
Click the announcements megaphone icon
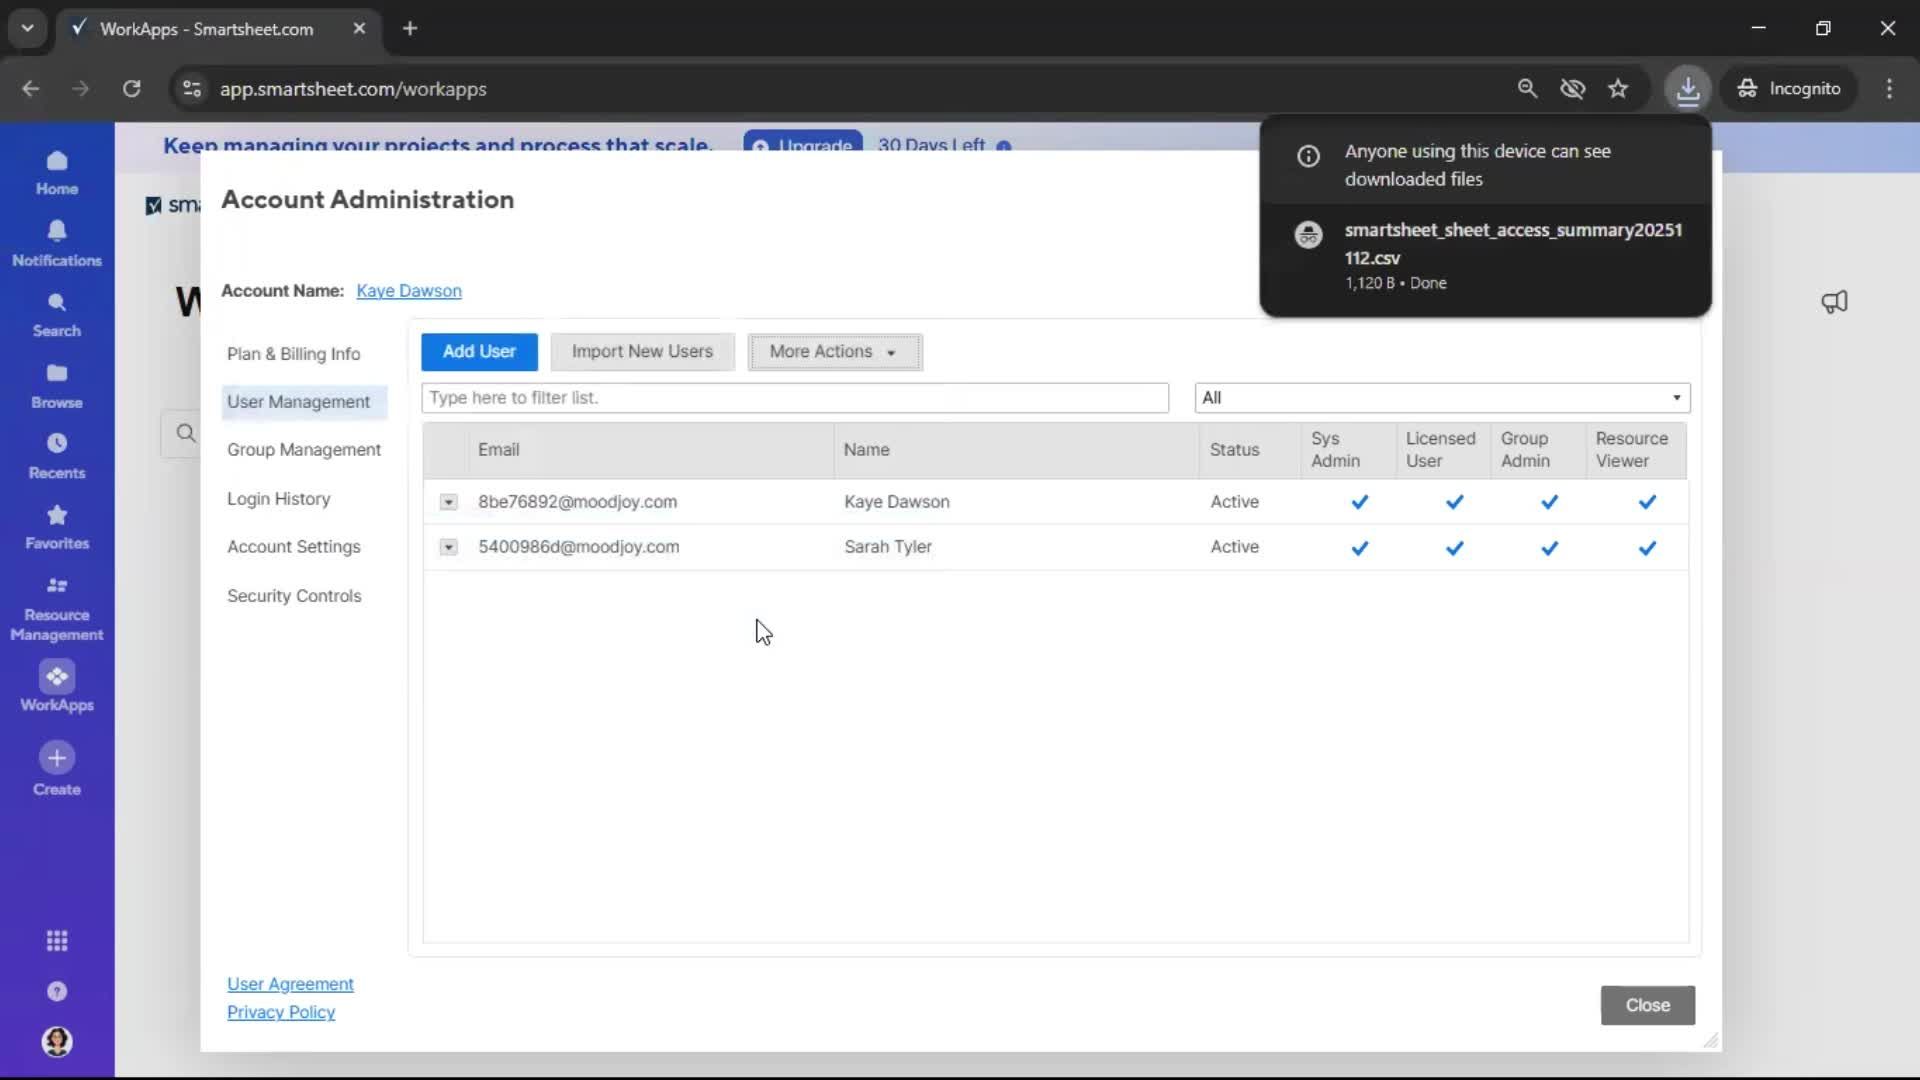point(1834,302)
